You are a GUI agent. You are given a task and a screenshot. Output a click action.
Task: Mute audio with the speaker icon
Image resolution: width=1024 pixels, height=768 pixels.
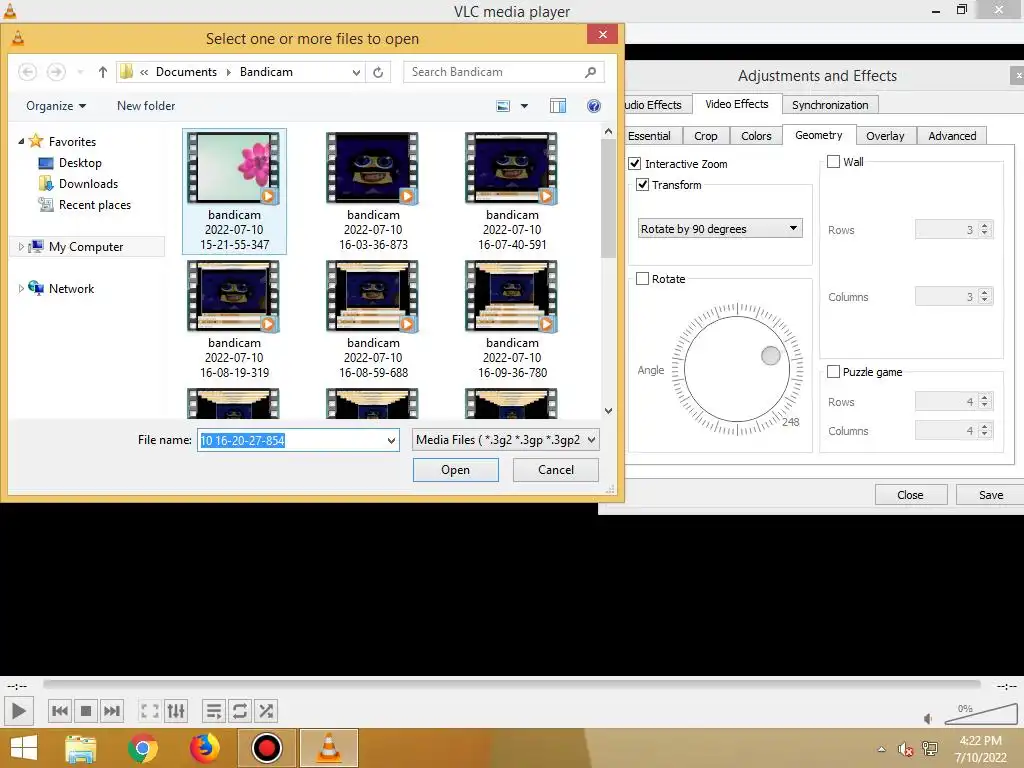point(928,718)
